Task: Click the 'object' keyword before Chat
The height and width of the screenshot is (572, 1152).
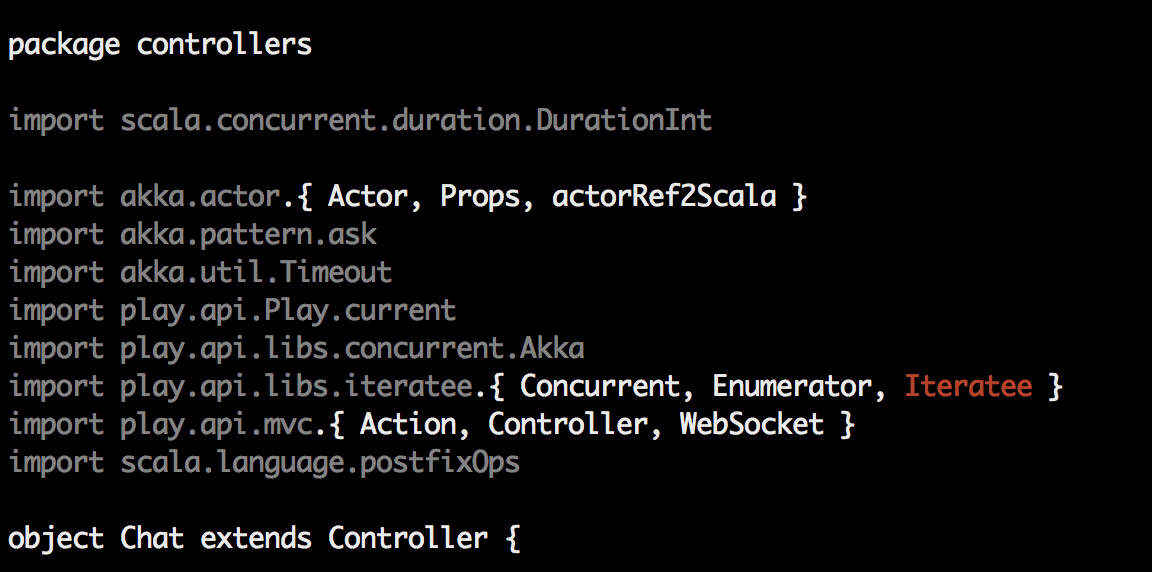Action: (56, 538)
